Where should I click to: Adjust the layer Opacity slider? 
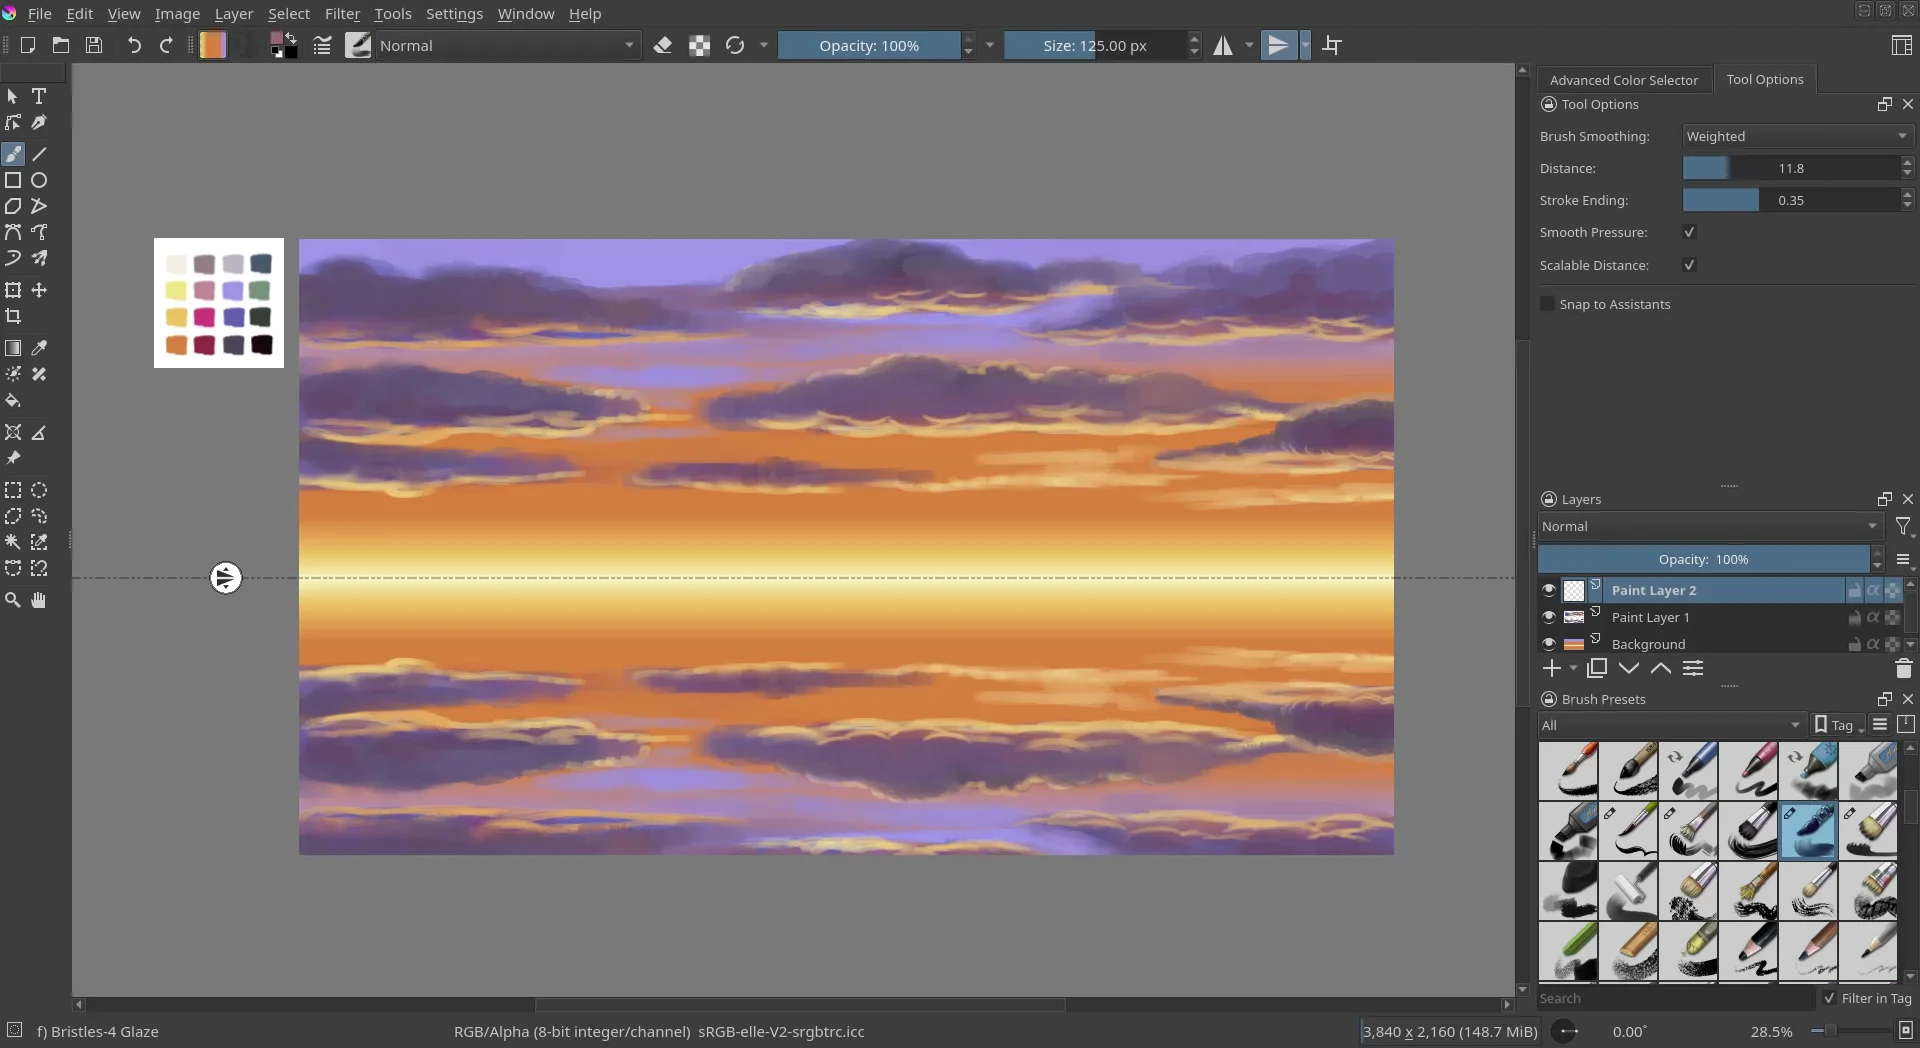pyautogui.click(x=1703, y=560)
